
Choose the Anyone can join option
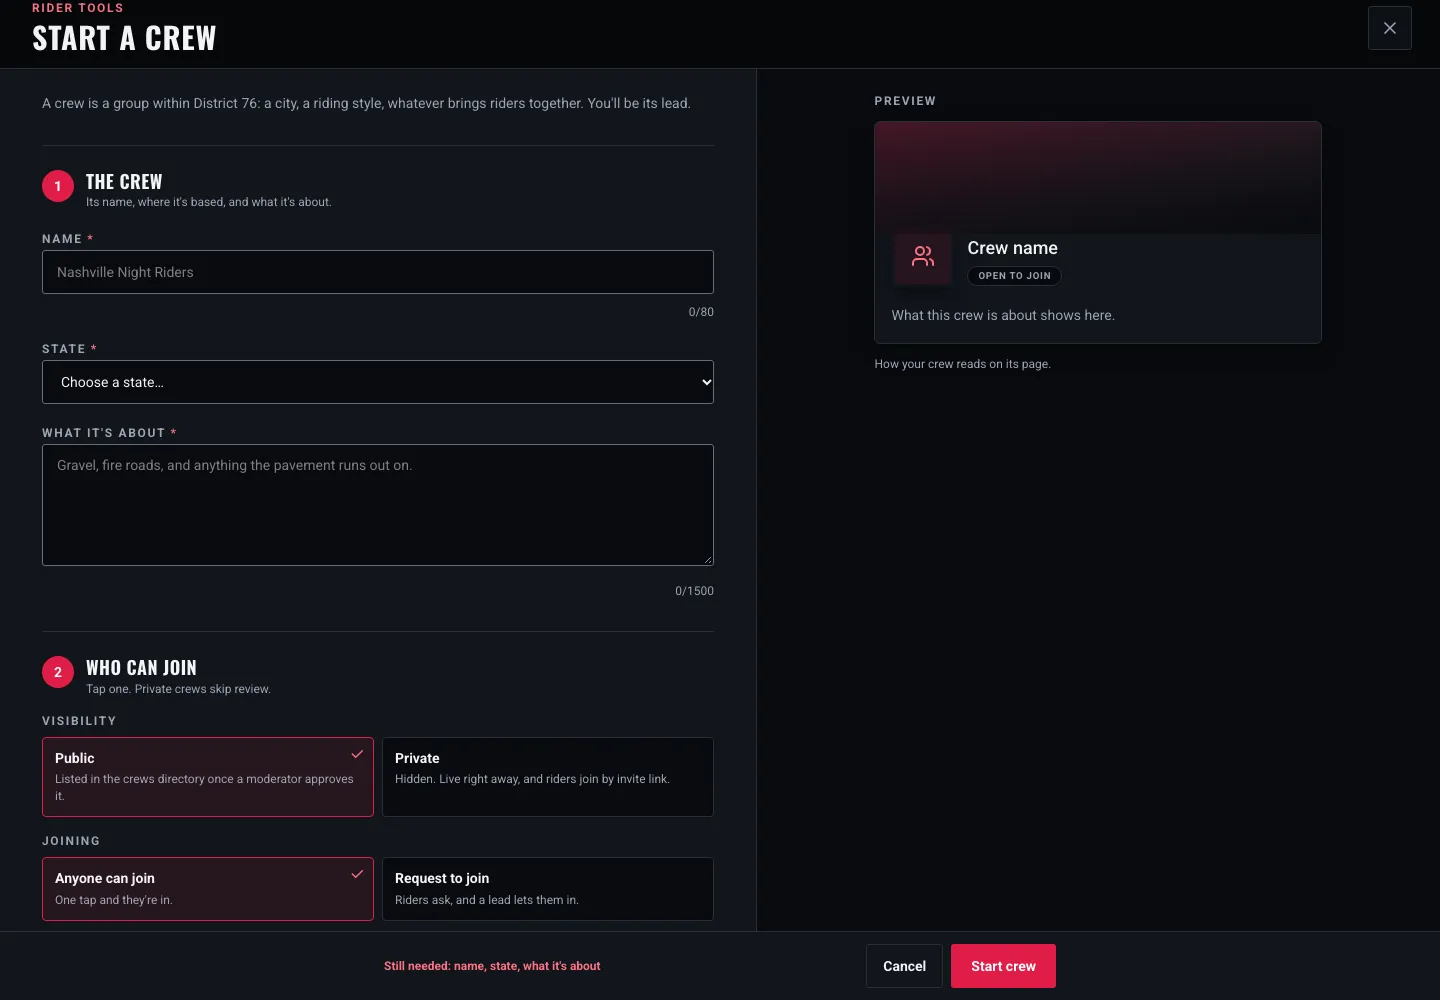coord(208,889)
